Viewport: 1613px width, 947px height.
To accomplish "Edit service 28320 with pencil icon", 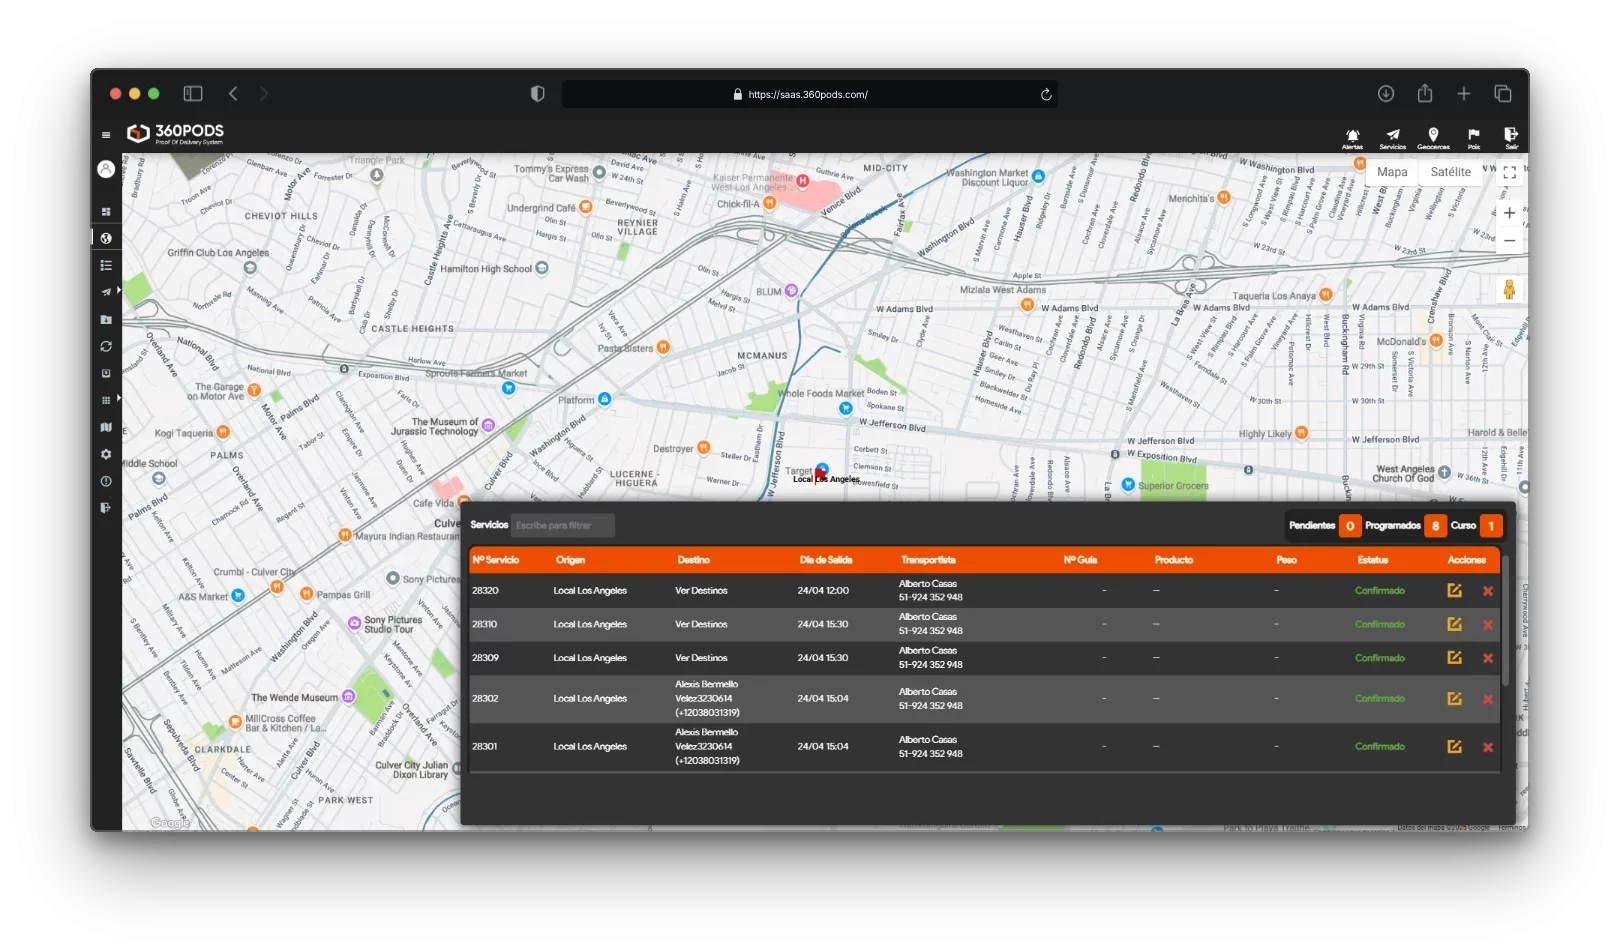I will [1454, 591].
